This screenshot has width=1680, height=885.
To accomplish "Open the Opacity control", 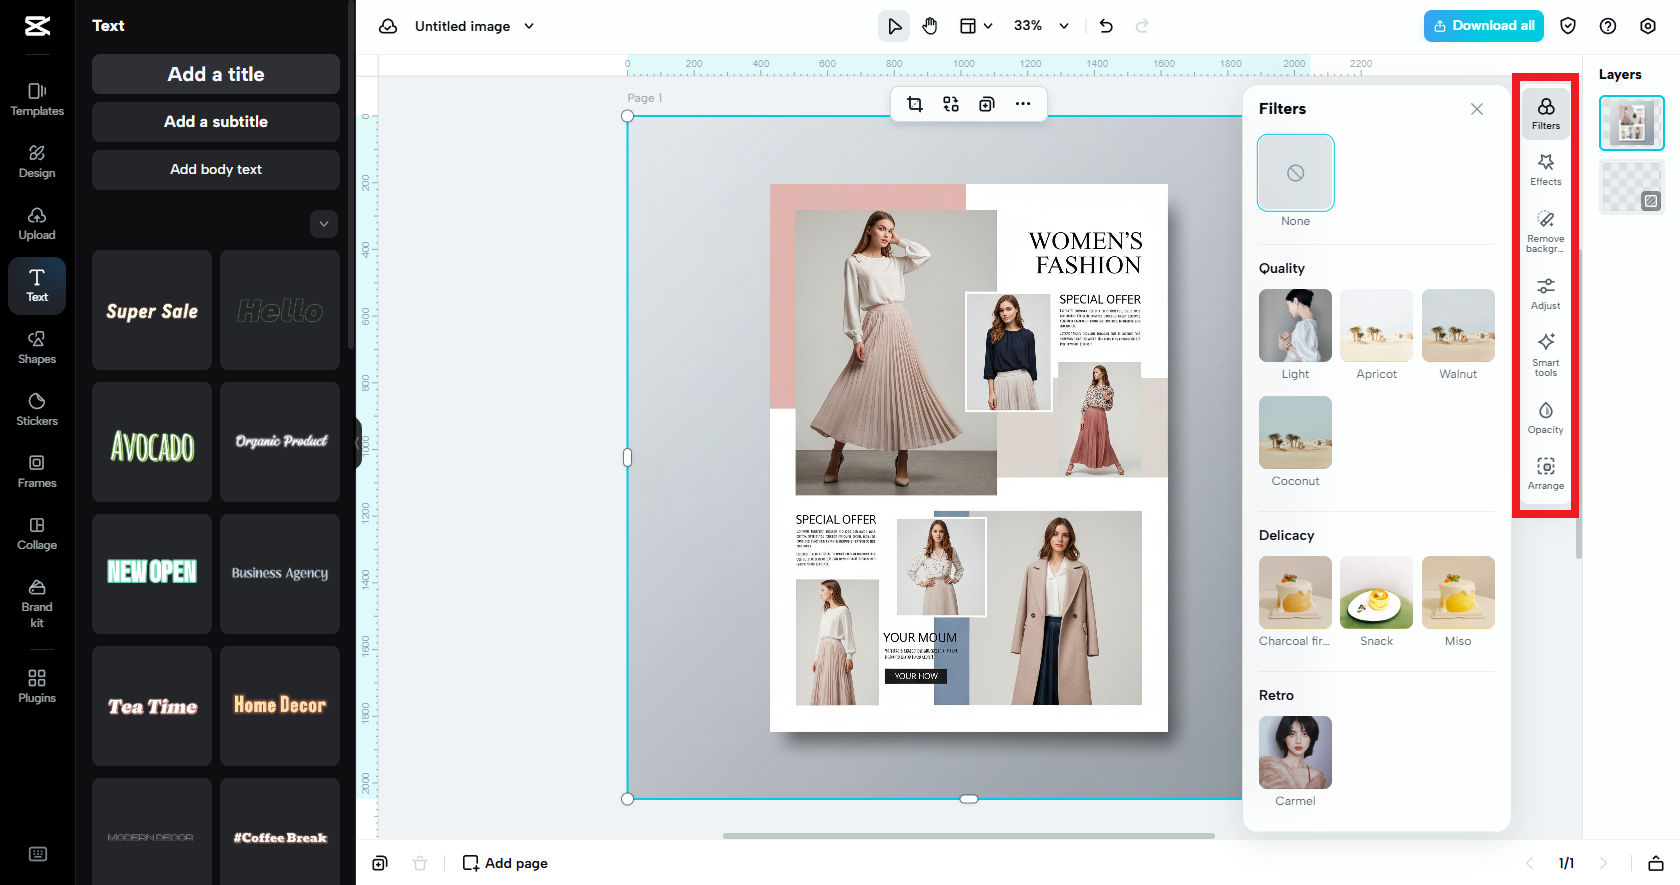I will coord(1545,417).
